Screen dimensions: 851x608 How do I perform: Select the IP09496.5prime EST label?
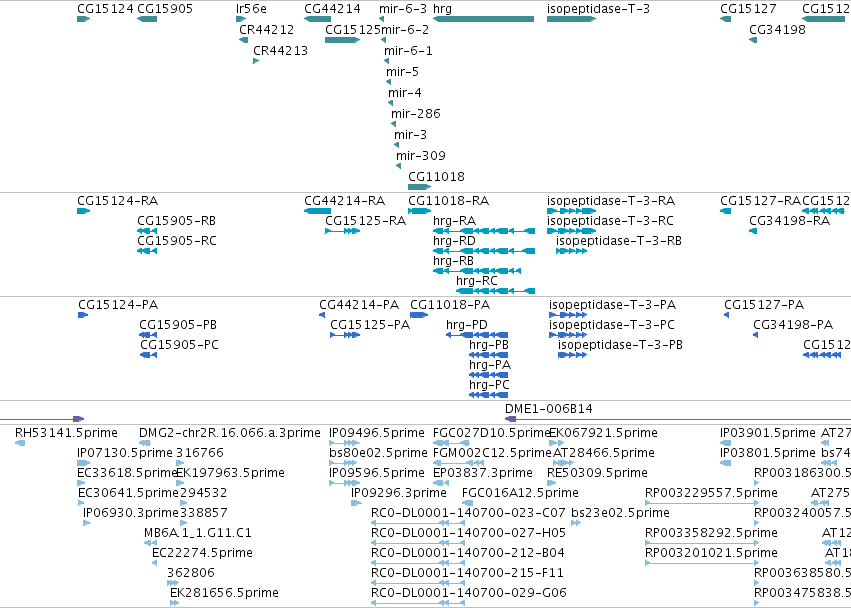tap(377, 433)
